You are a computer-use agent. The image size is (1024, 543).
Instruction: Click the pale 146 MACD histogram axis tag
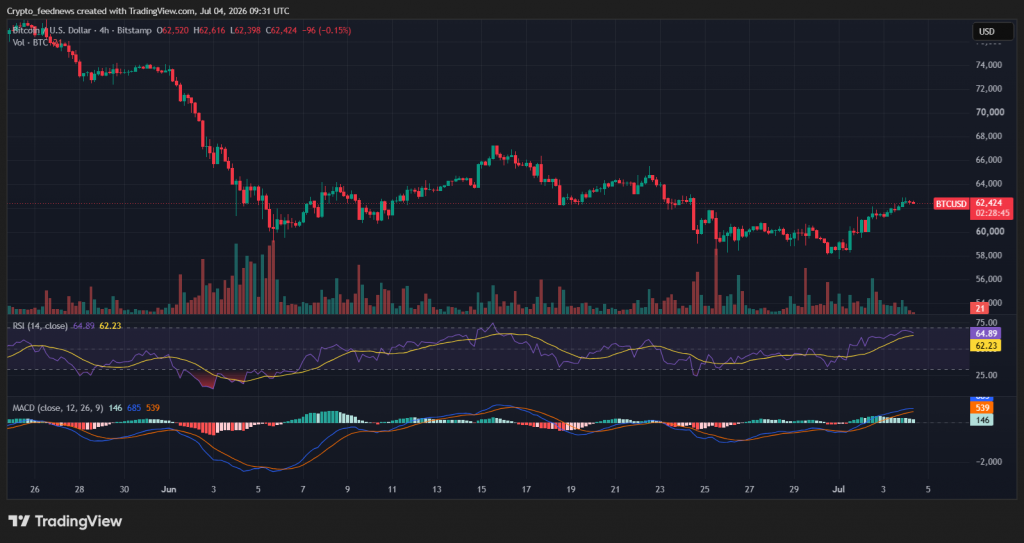pos(982,420)
